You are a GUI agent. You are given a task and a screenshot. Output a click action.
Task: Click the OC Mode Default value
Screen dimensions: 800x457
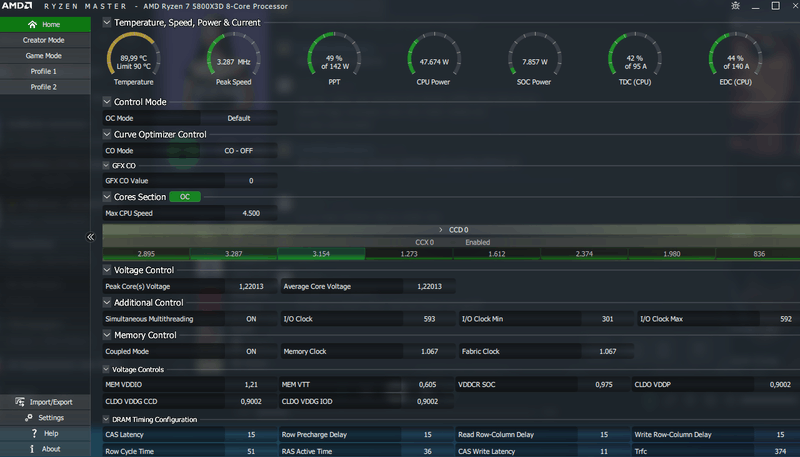click(238, 118)
